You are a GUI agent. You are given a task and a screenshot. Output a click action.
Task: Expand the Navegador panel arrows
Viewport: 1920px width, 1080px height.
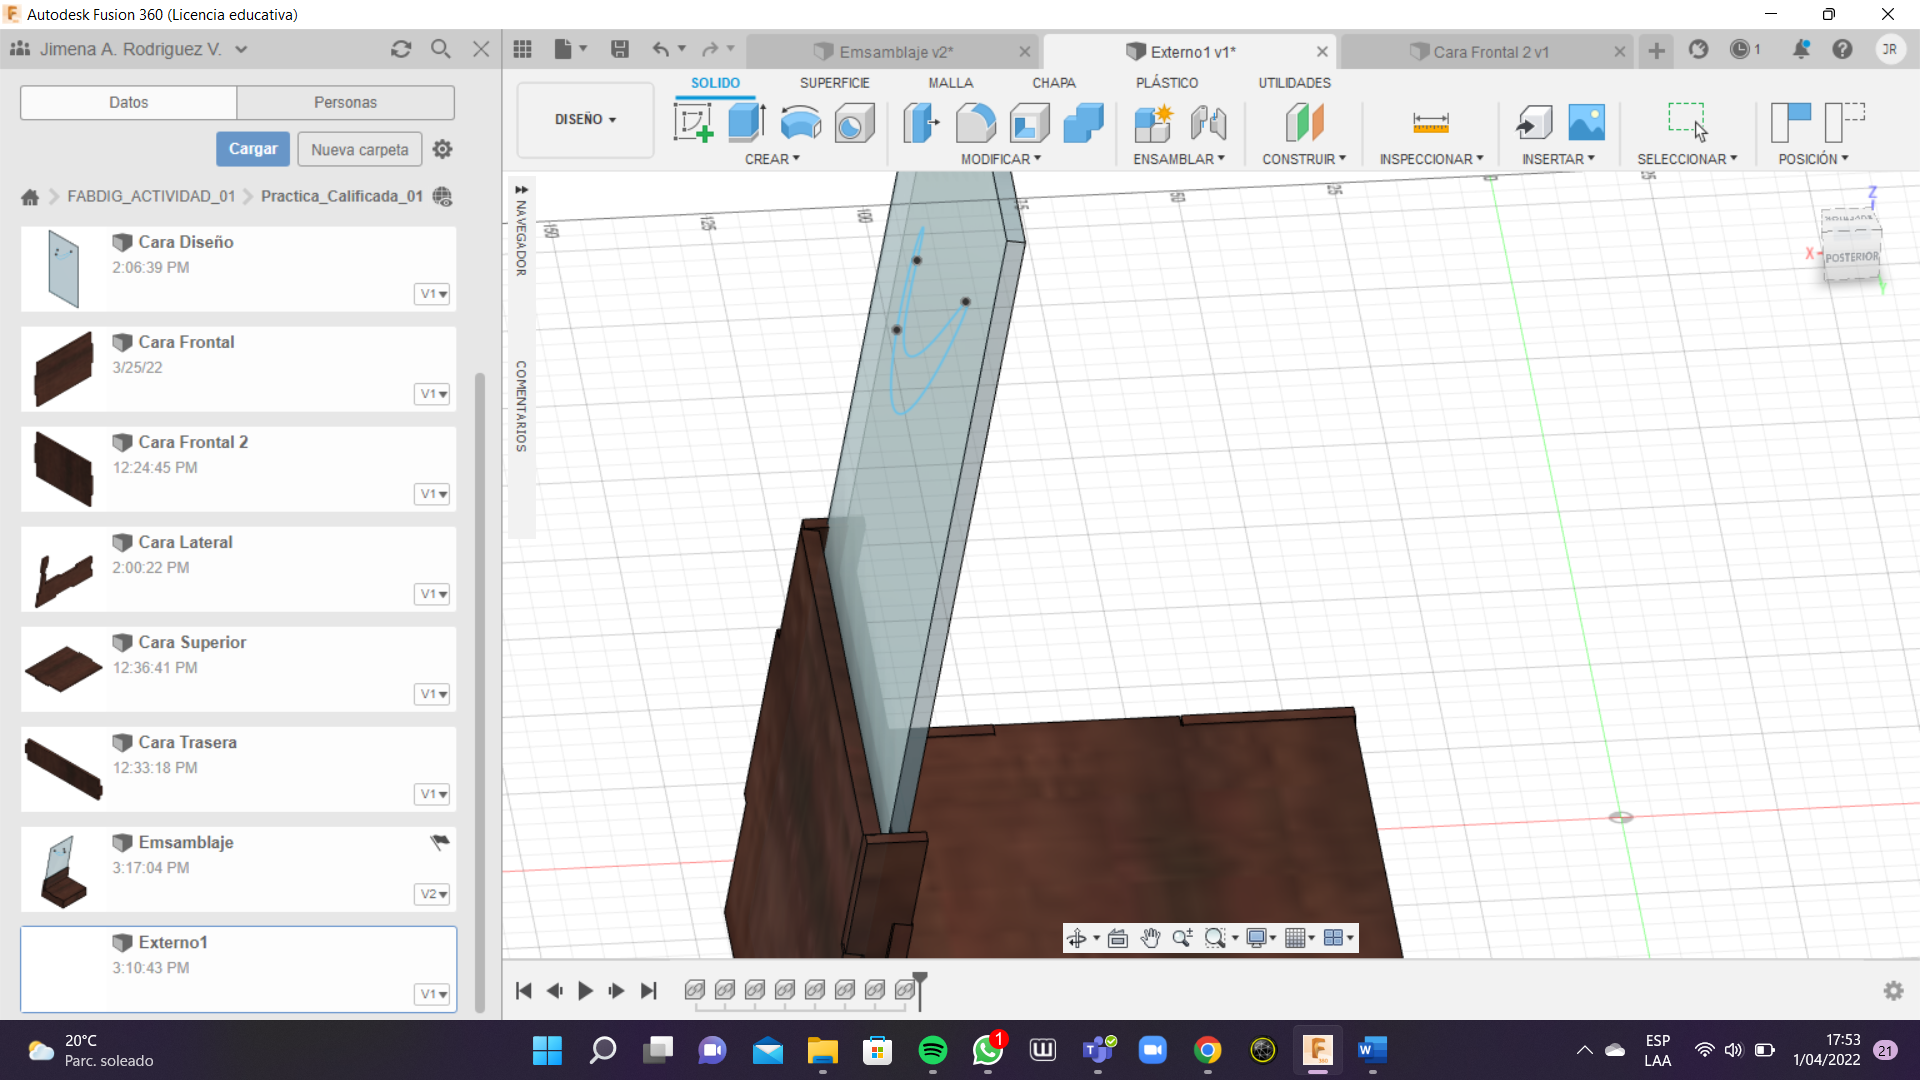point(521,189)
